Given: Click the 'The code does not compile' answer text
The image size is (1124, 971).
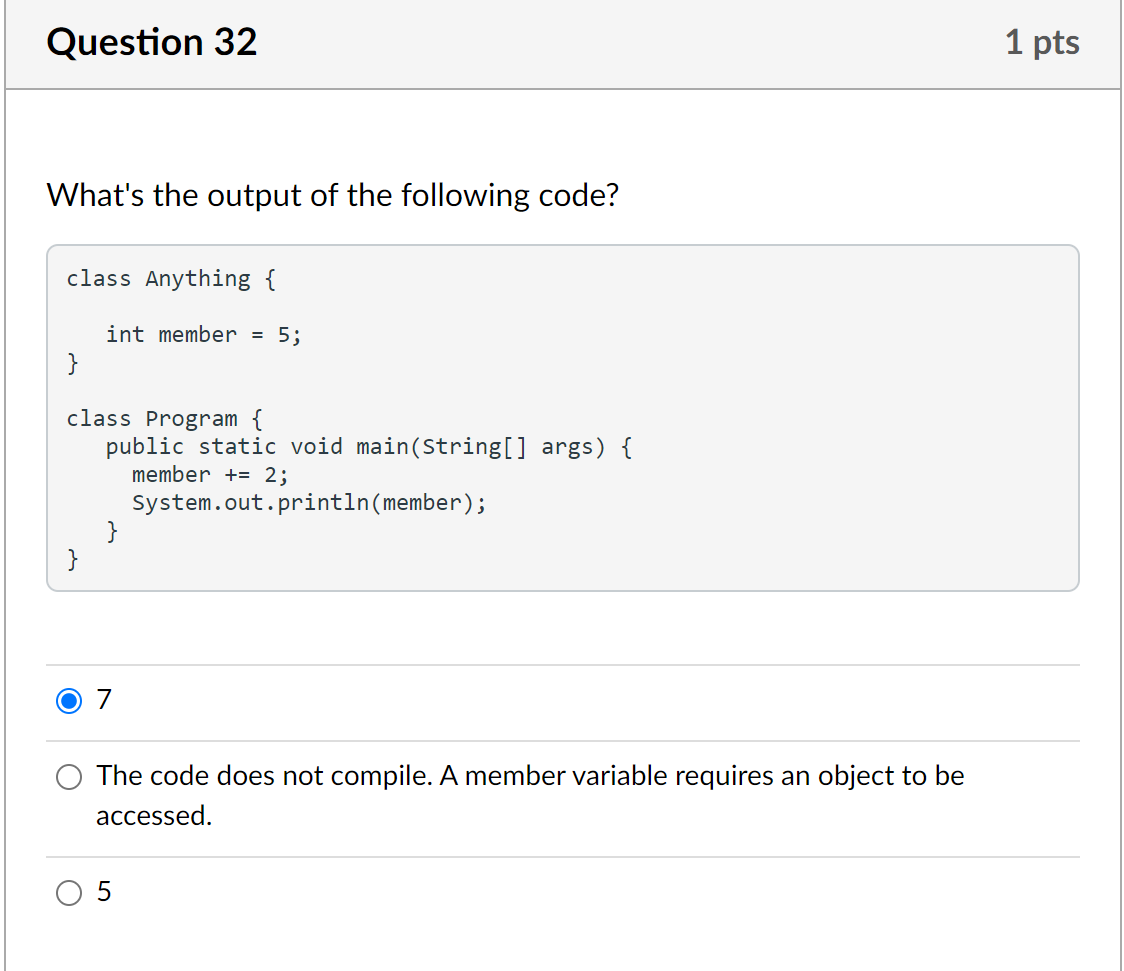Looking at the screenshot, I should coord(530,795).
